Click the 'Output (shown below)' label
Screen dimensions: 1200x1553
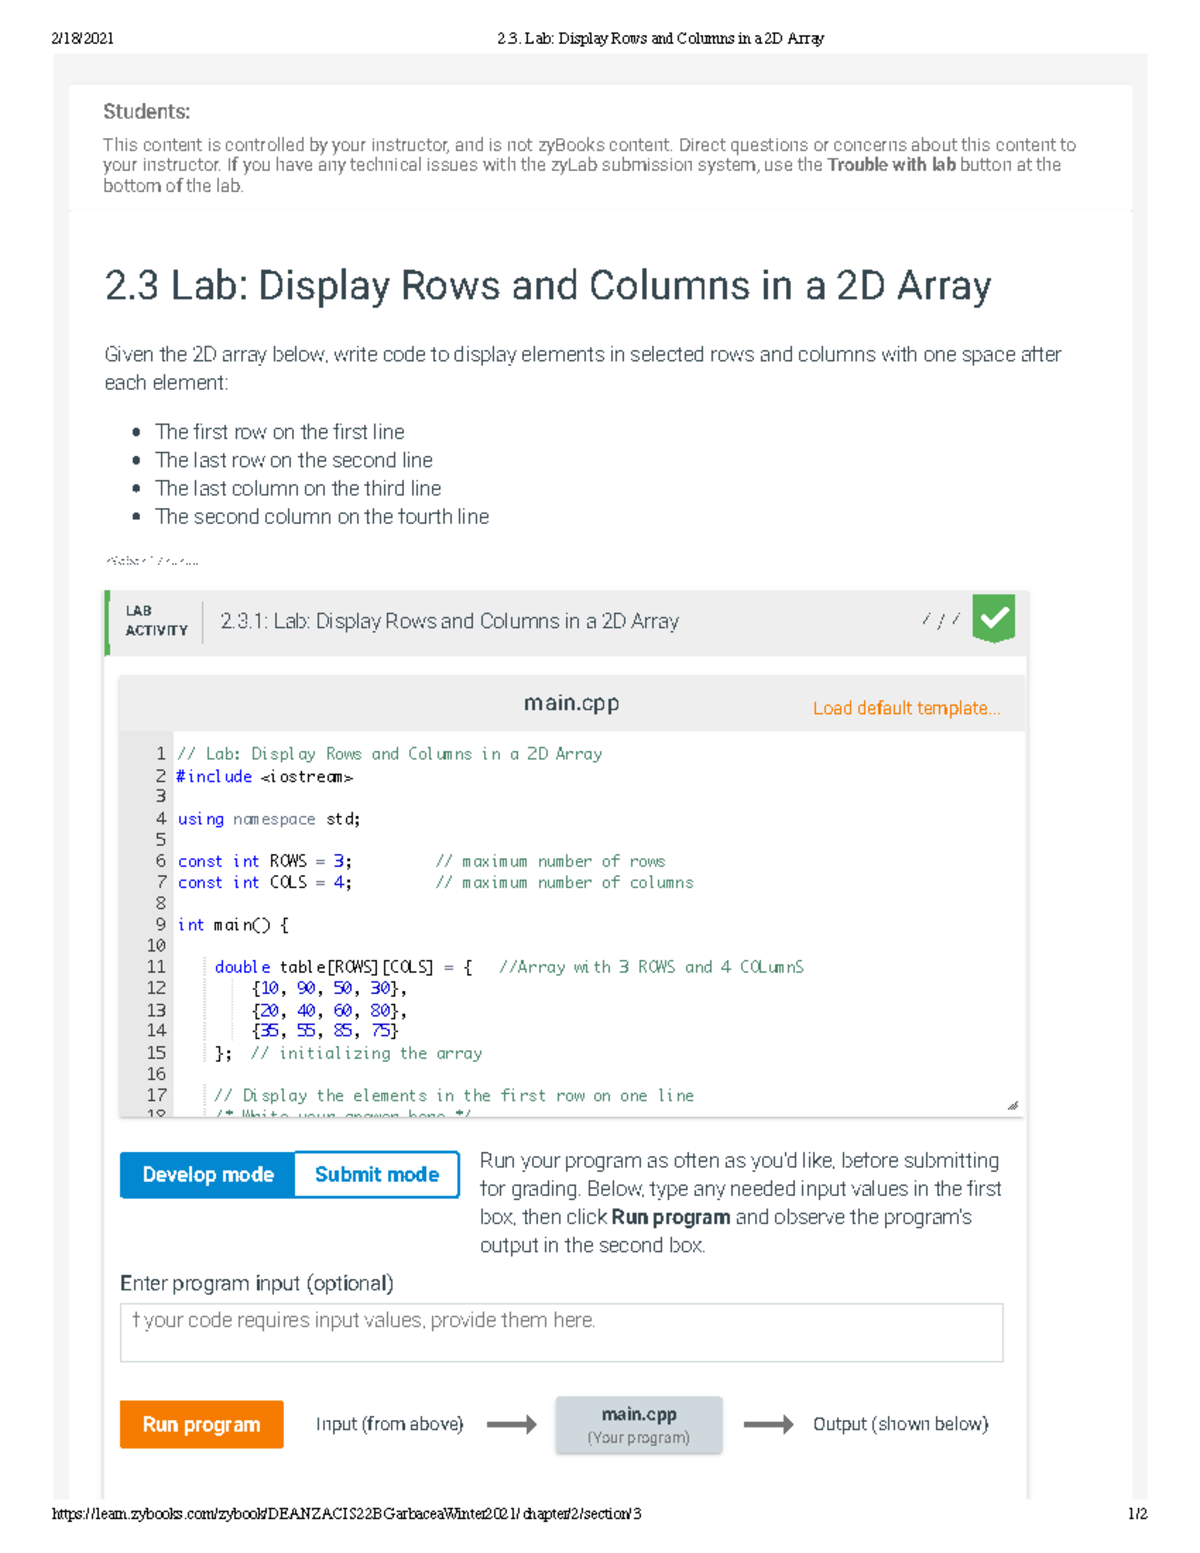(900, 1424)
